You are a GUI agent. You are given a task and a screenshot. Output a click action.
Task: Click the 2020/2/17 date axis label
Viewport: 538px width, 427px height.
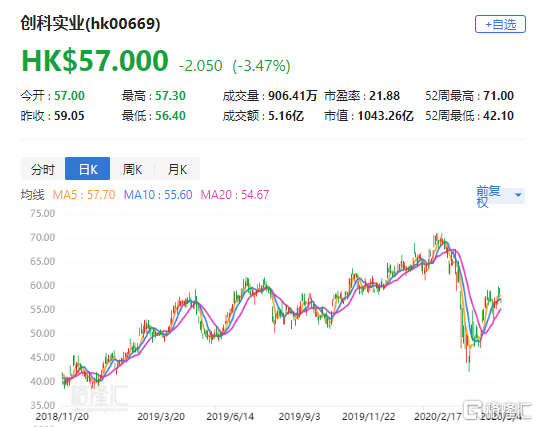pos(438,416)
